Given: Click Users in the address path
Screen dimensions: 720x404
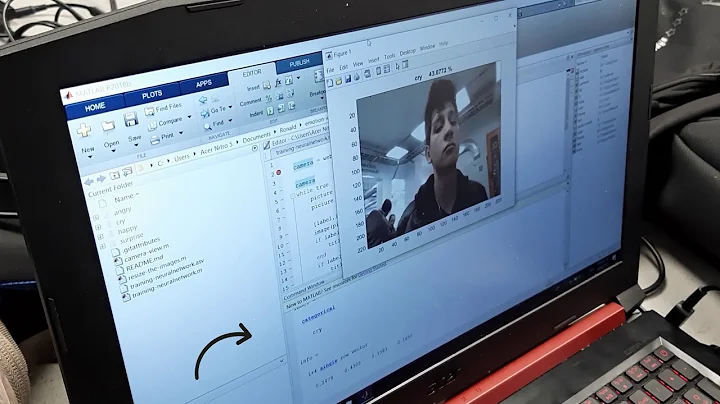Looking at the screenshot, I should coord(182,157).
